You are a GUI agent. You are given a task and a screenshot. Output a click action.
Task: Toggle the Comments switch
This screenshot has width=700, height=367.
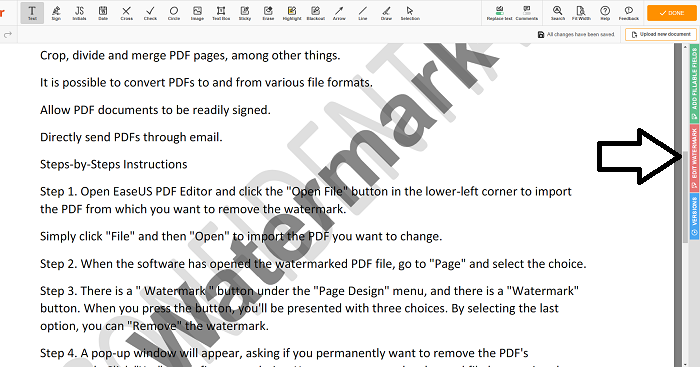(527, 13)
